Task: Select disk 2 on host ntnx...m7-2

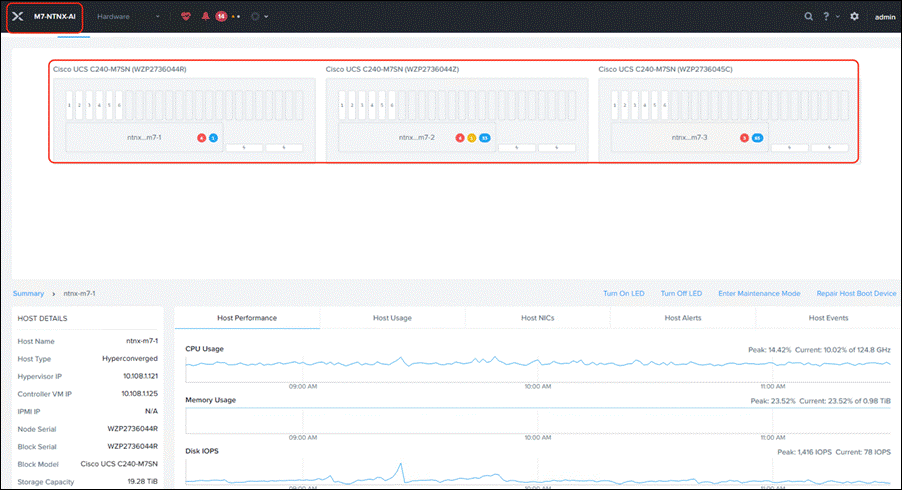Action: 352,105
